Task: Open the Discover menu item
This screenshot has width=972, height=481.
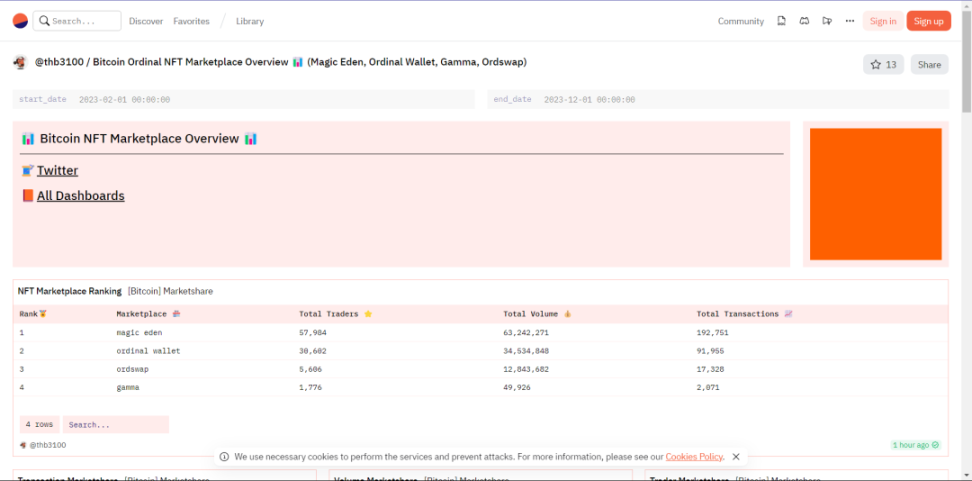Action: pyautogui.click(x=146, y=21)
